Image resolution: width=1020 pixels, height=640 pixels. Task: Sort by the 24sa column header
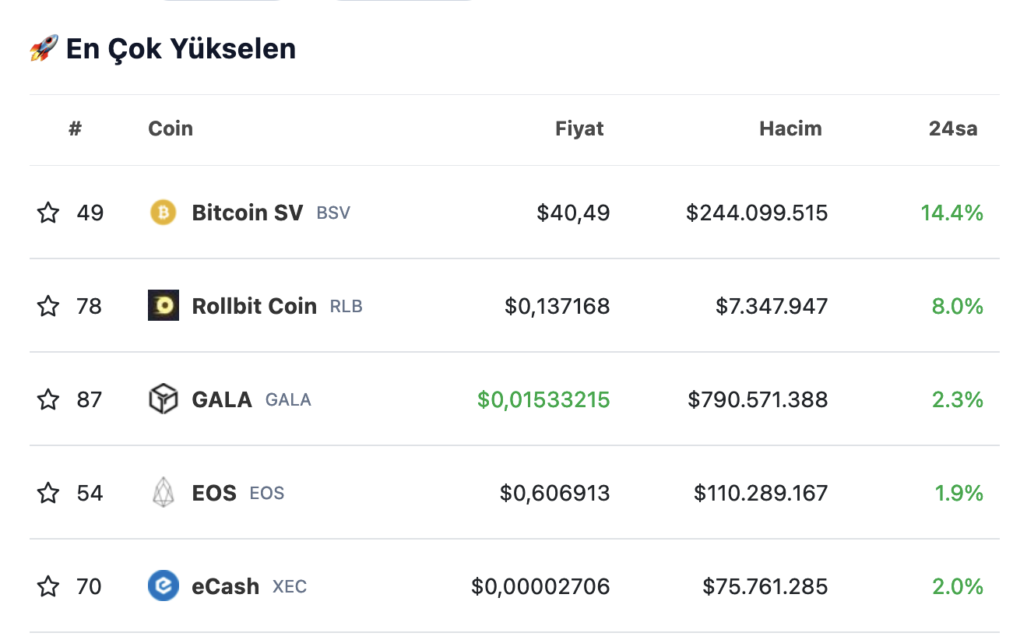coord(953,129)
